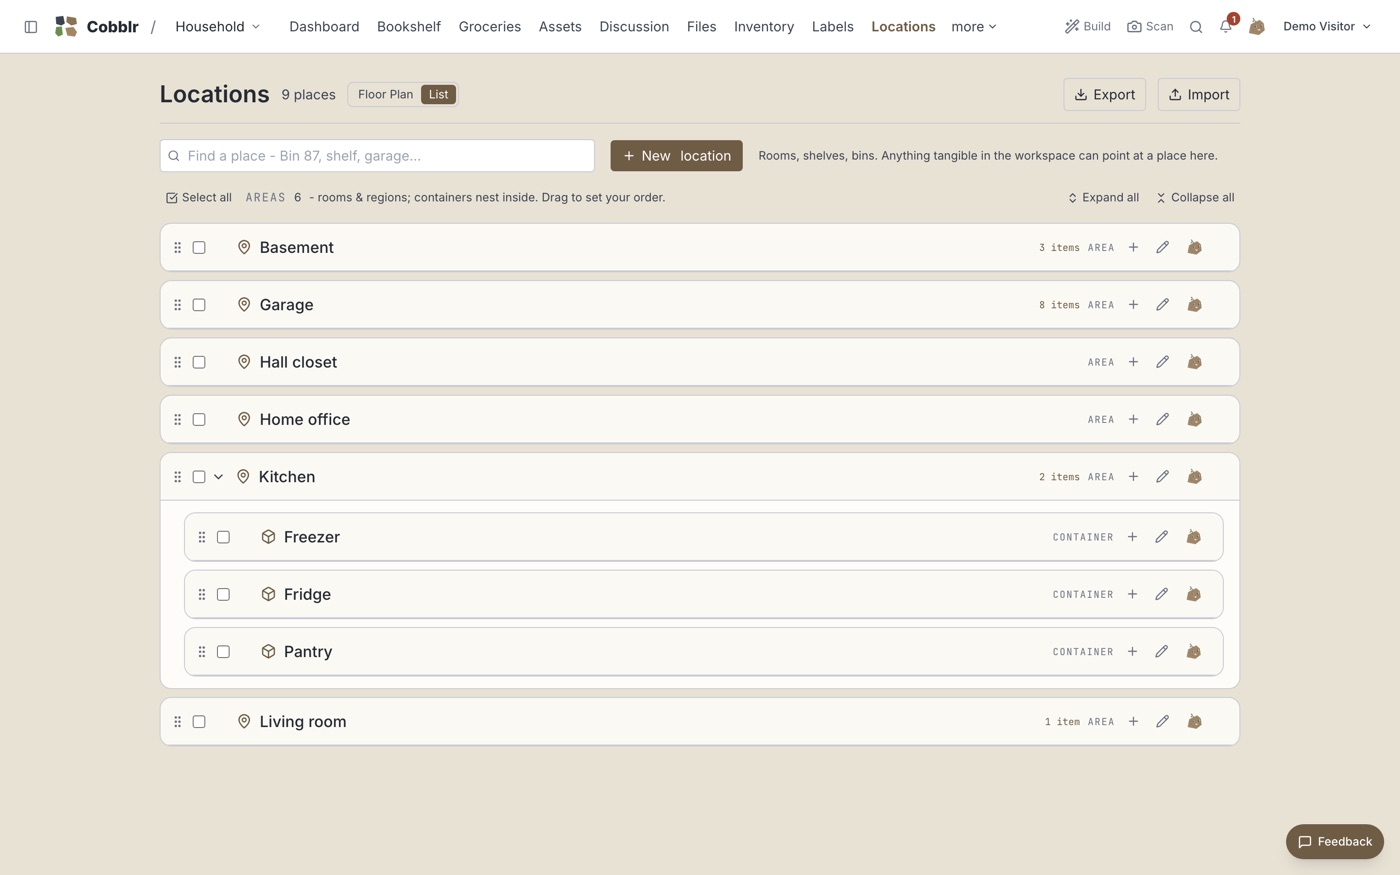
Task: Open the assistant icon on Basement row
Action: coord(1194,248)
